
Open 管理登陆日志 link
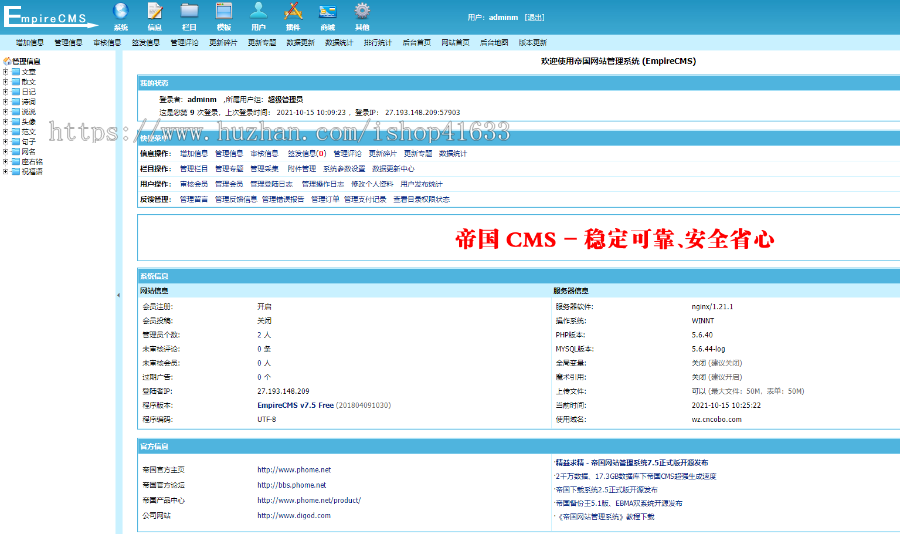(x=271, y=184)
